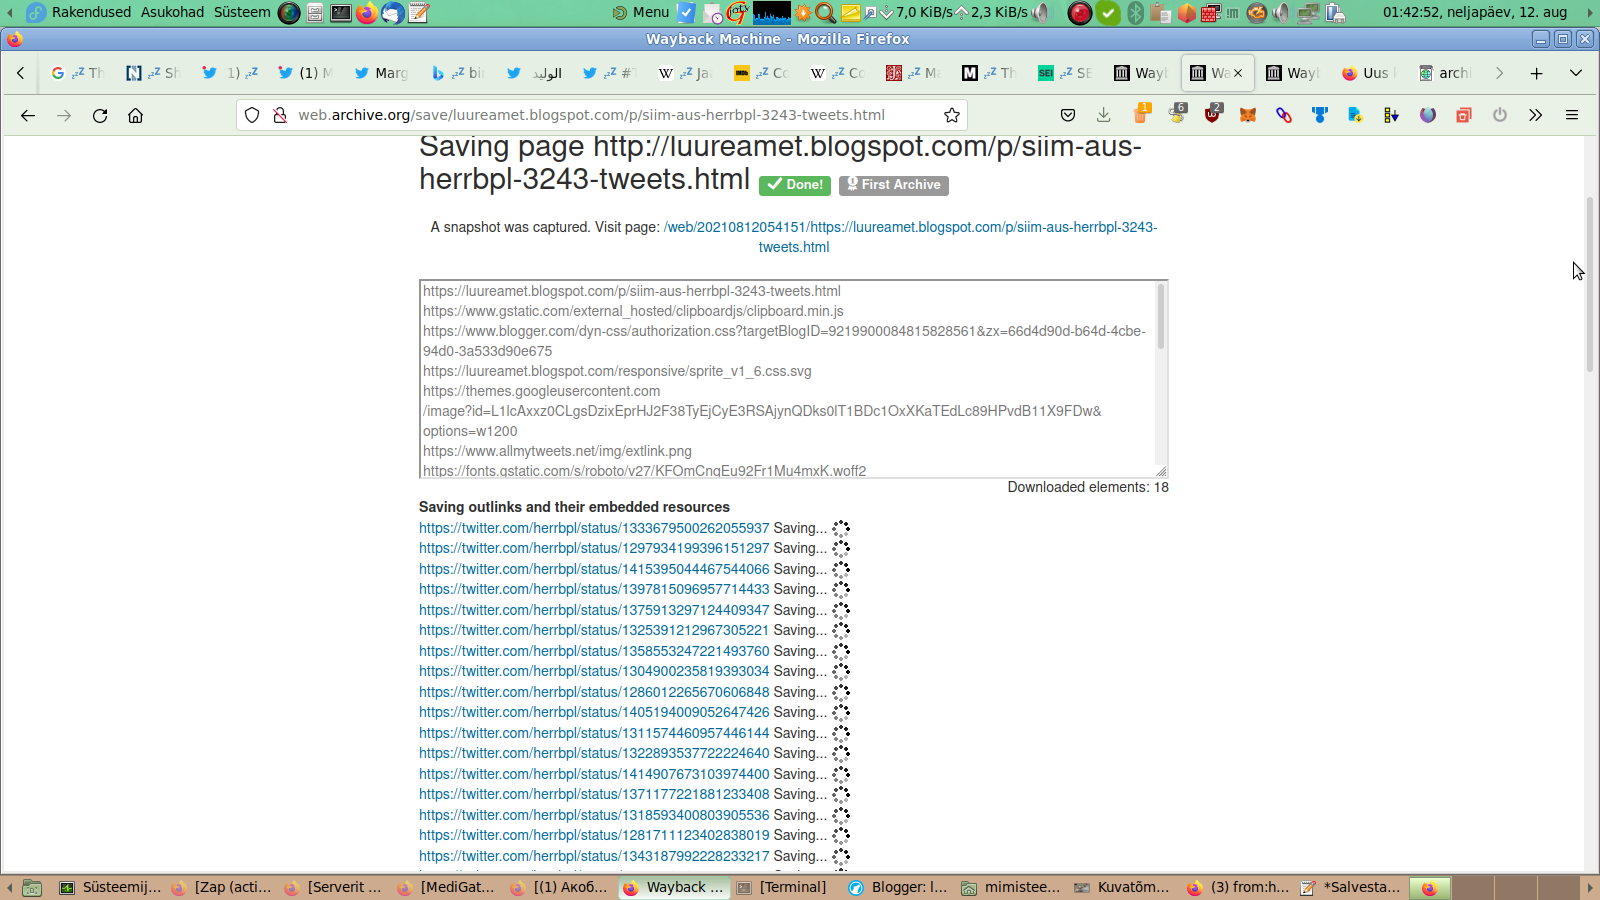
Task: Switch to the archi tab
Action: [1445, 73]
